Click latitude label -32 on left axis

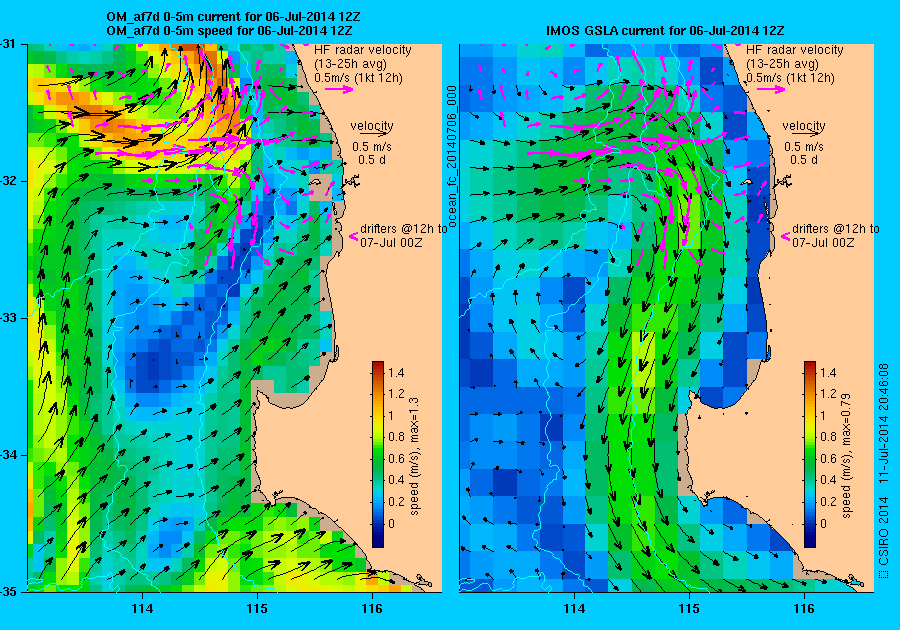(x=8, y=181)
